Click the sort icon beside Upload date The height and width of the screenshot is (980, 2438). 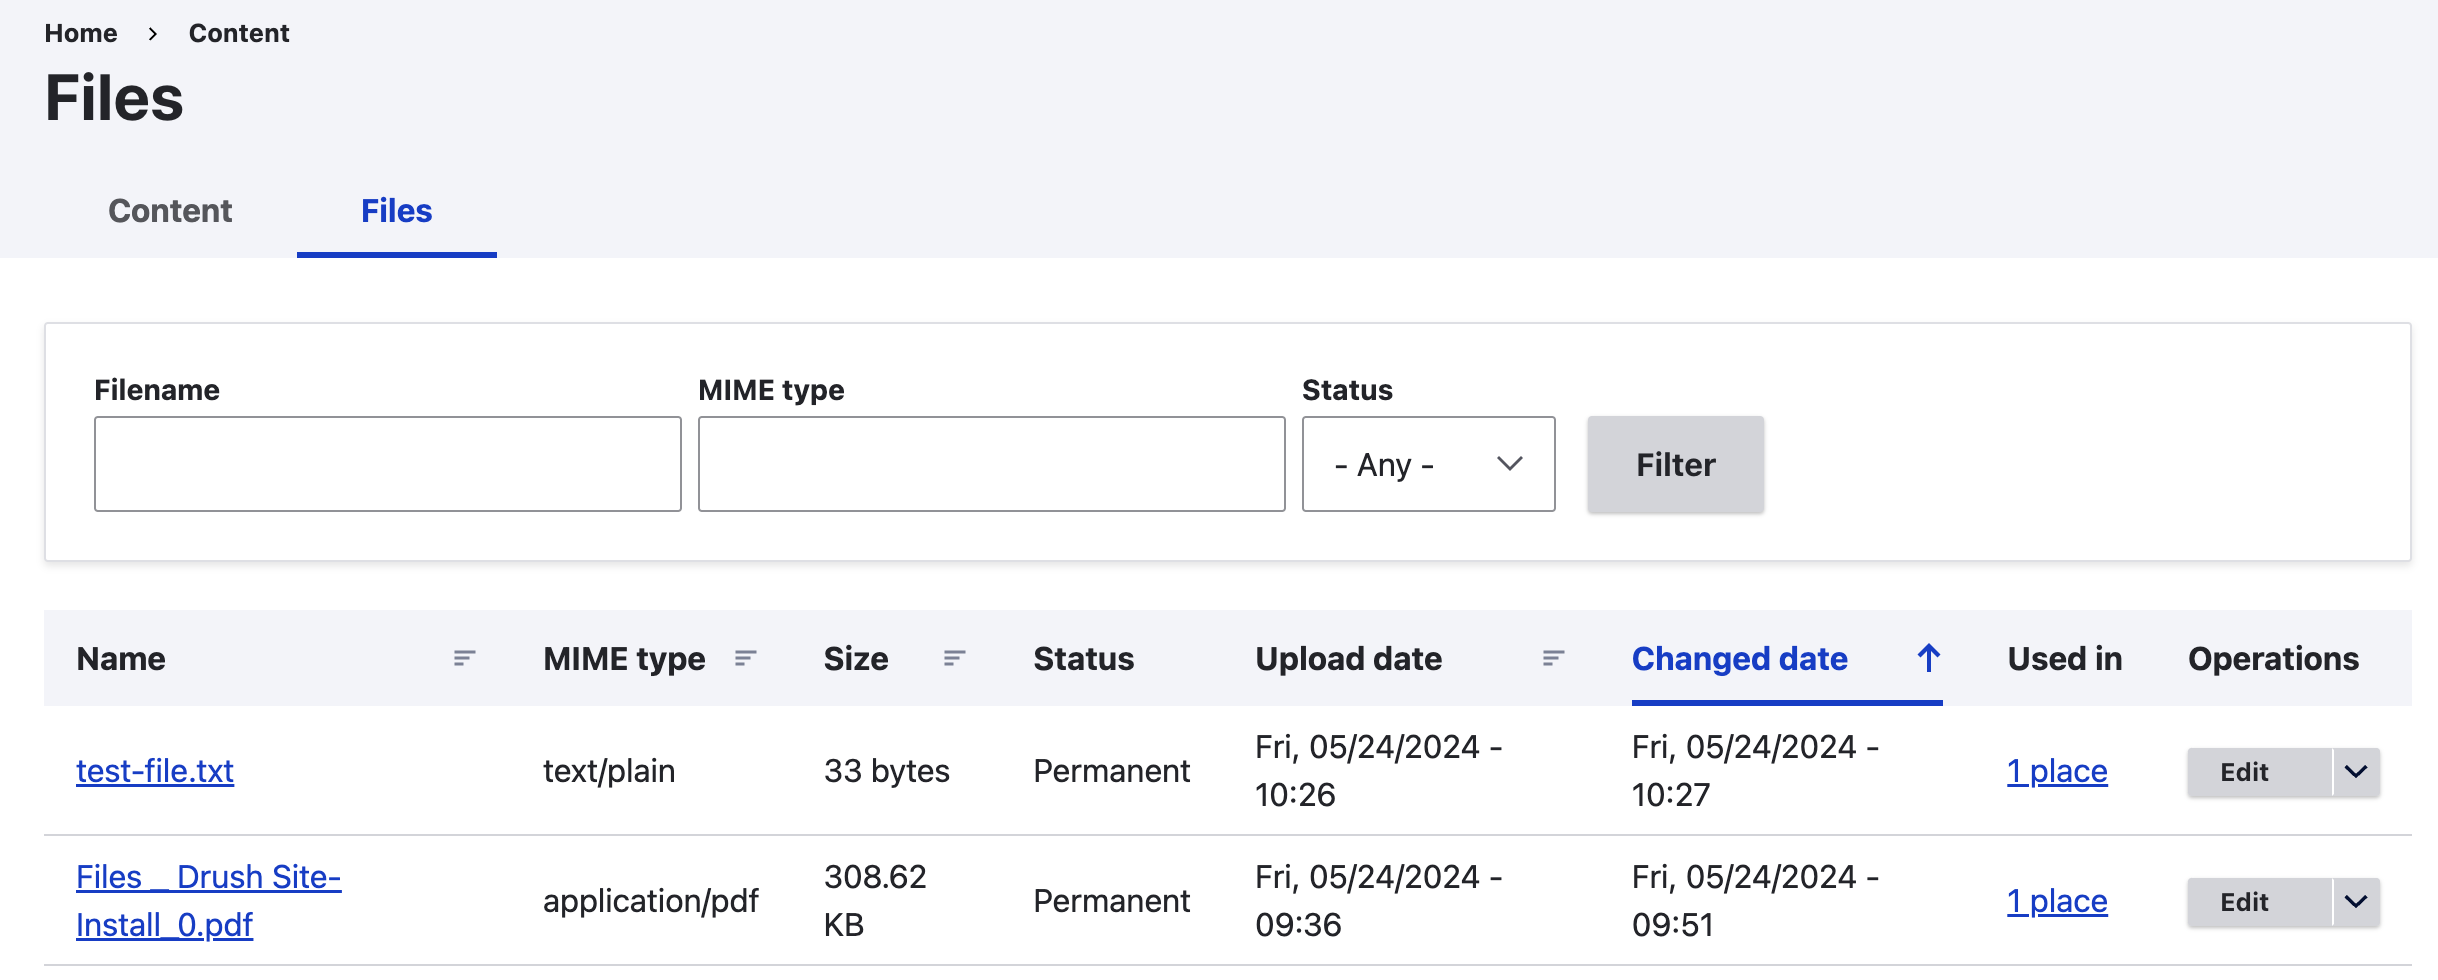[x=1551, y=658]
